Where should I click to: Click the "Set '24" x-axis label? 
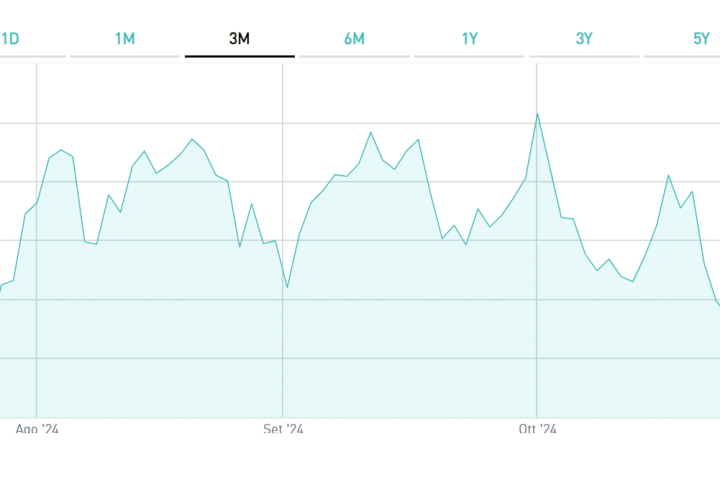[x=283, y=429]
